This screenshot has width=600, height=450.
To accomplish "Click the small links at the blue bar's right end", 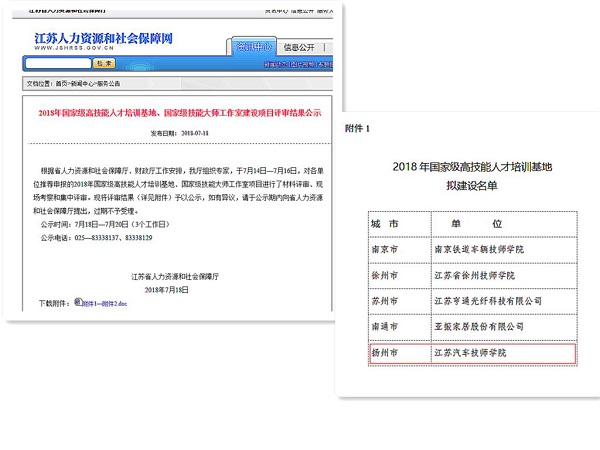I will pos(298,64).
